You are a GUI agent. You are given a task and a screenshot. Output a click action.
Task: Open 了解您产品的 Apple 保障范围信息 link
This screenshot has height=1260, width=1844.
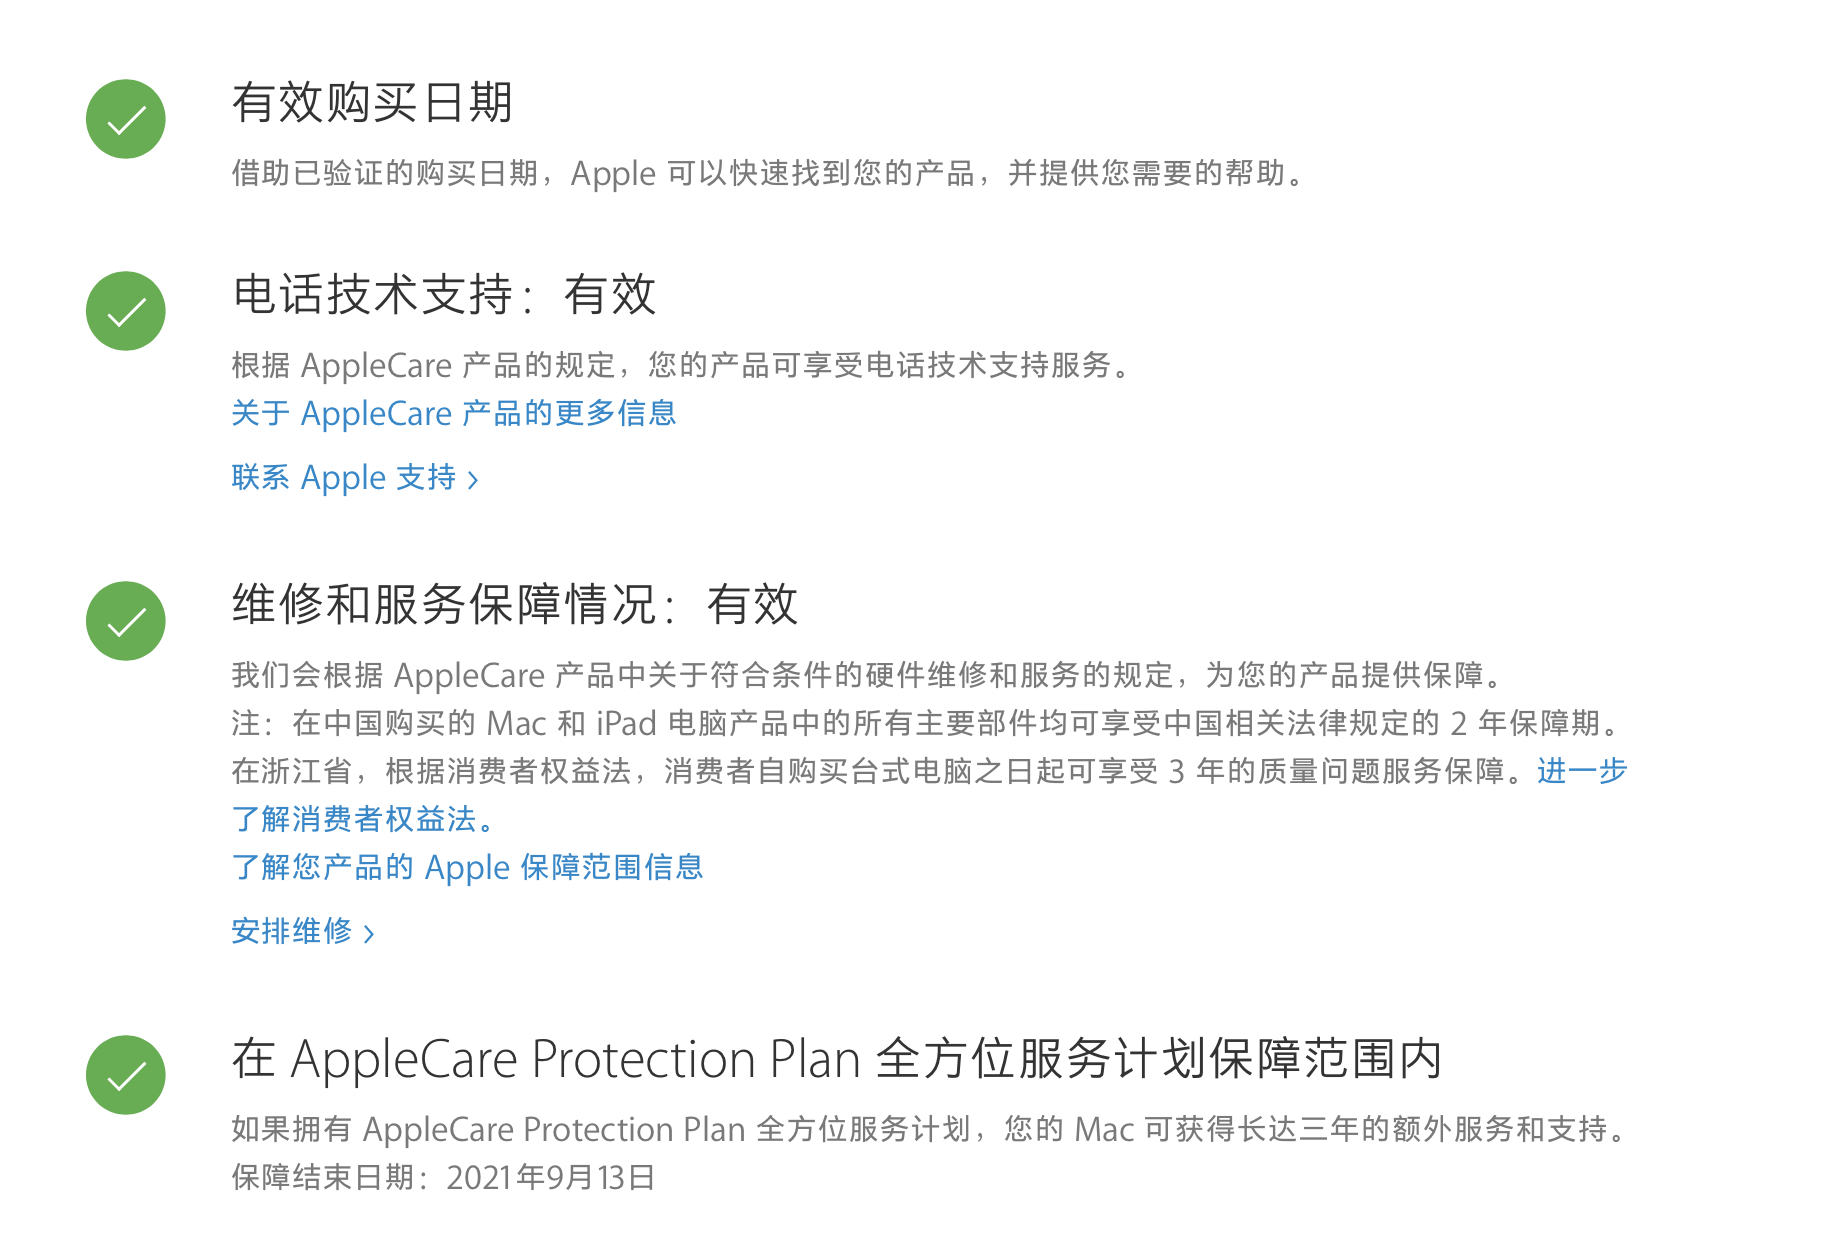tap(467, 867)
